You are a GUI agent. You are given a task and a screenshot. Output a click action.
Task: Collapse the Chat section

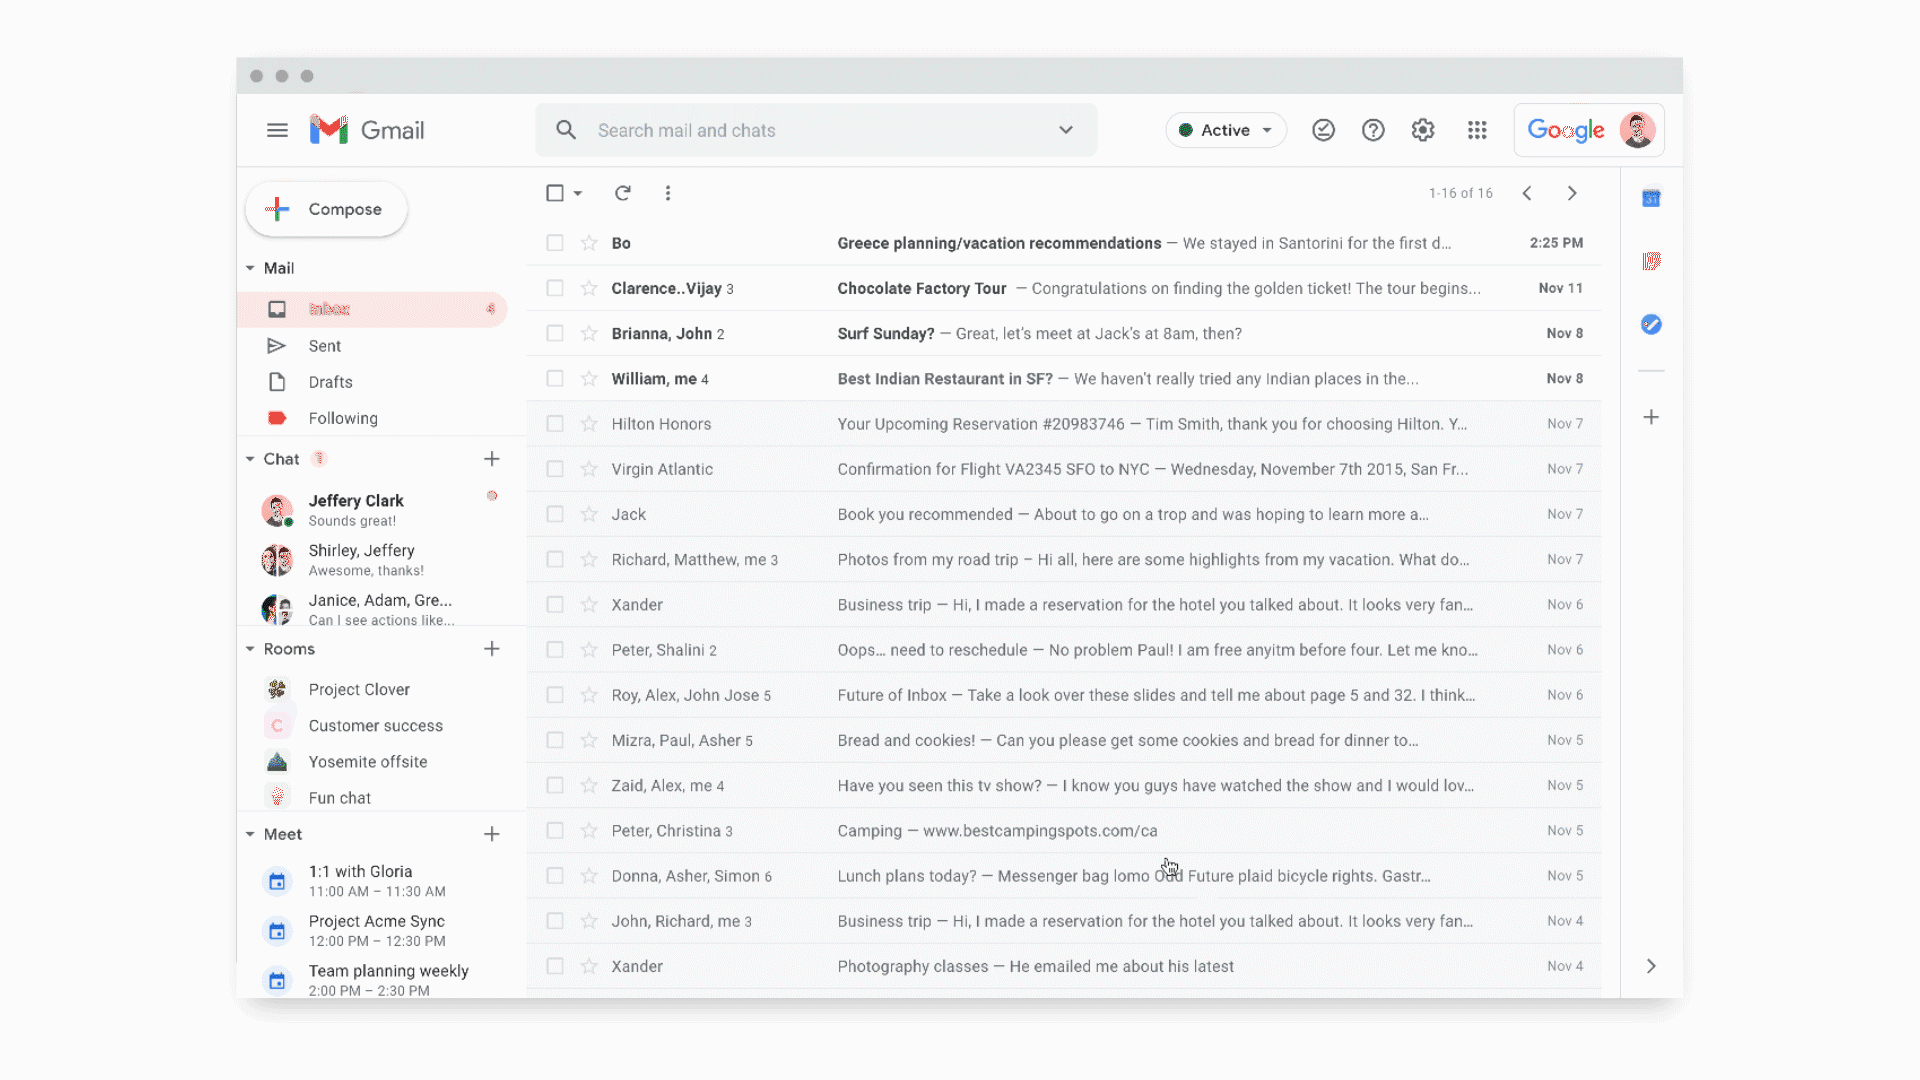249,458
